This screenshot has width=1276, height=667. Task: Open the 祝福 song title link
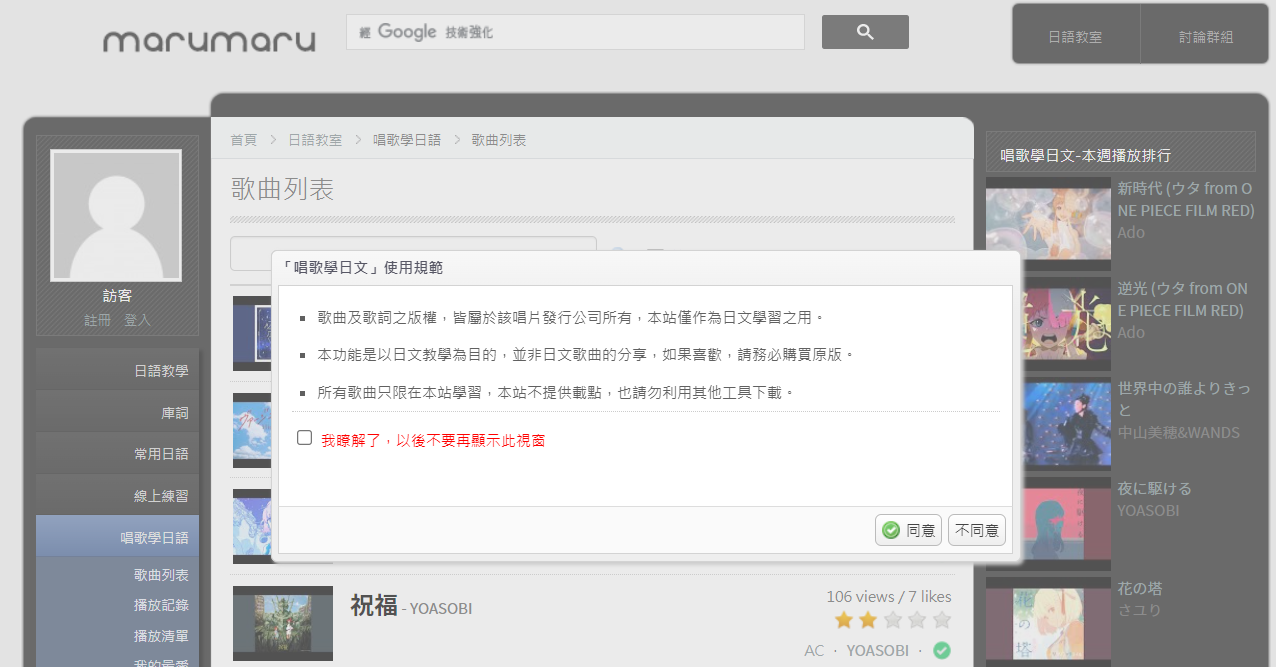pos(374,605)
